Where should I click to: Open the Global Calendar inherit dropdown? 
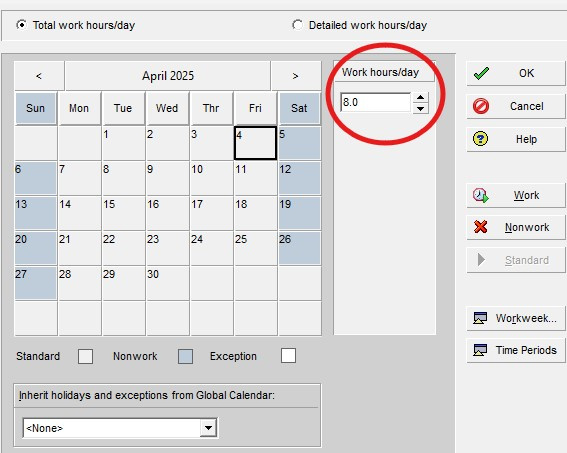click(x=208, y=428)
